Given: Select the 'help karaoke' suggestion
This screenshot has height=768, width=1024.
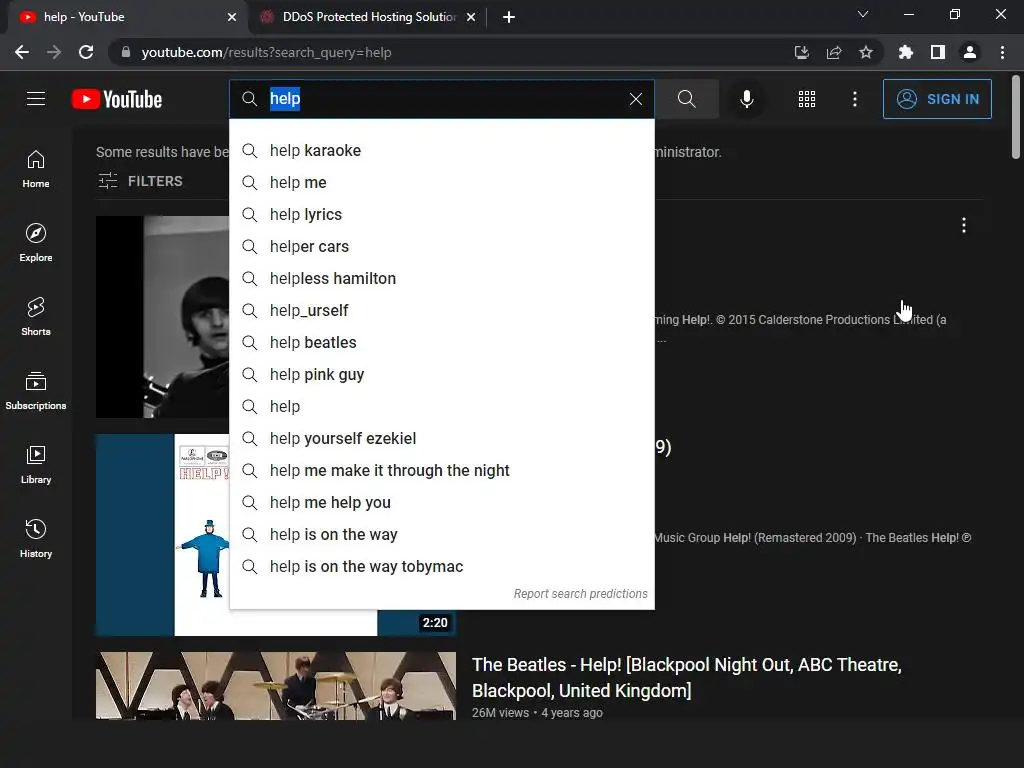Looking at the screenshot, I should coord(441,150).
